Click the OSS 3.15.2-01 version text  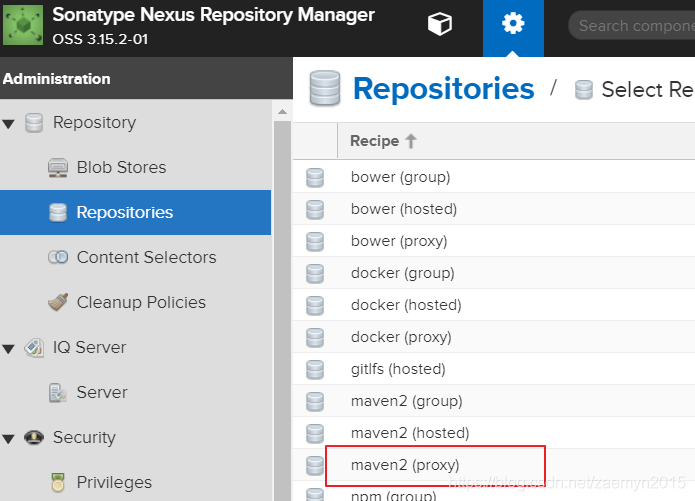(x=100, y=39)
